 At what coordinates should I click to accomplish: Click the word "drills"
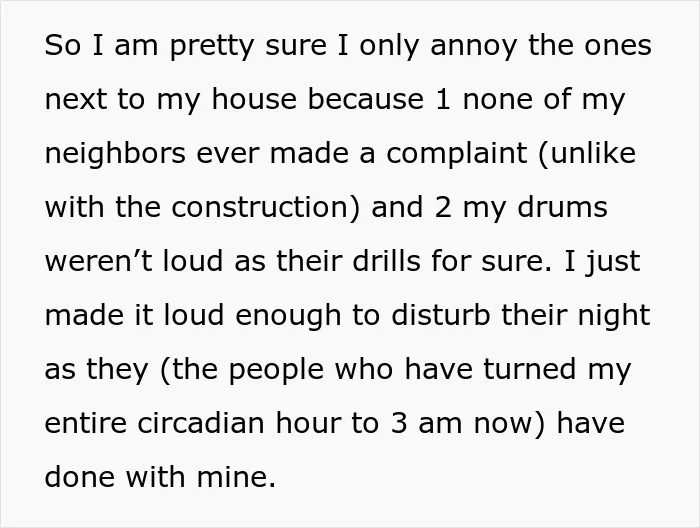coord(386,260)
